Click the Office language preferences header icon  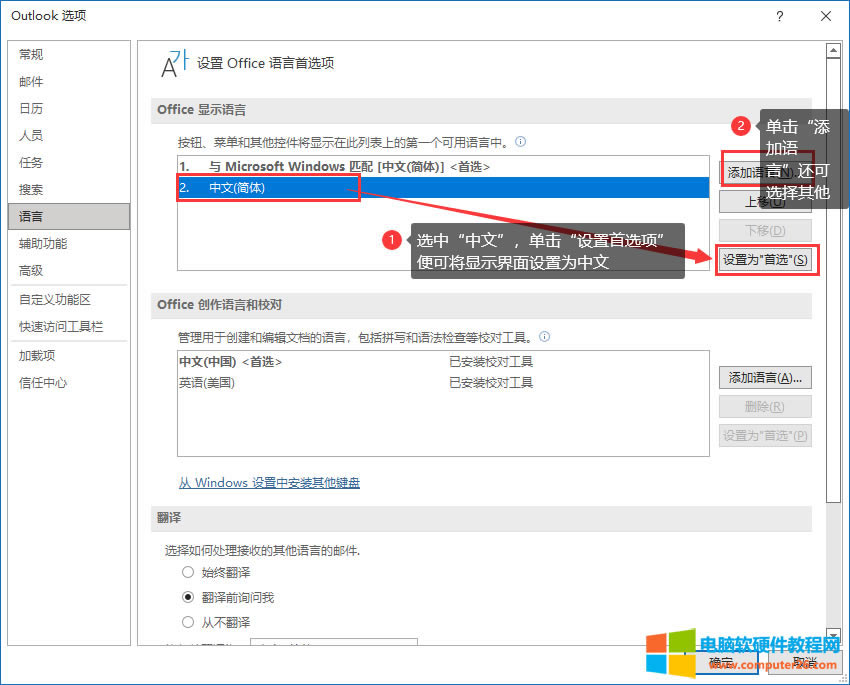click(x=175, y=63)
